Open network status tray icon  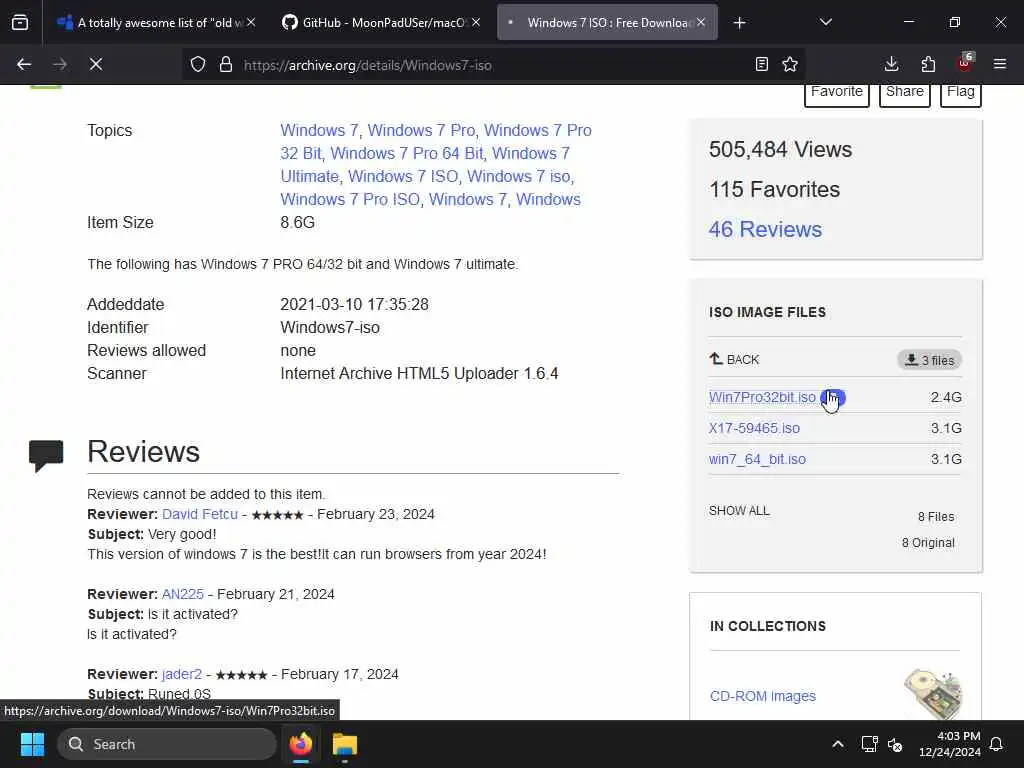tap(869, 744)
